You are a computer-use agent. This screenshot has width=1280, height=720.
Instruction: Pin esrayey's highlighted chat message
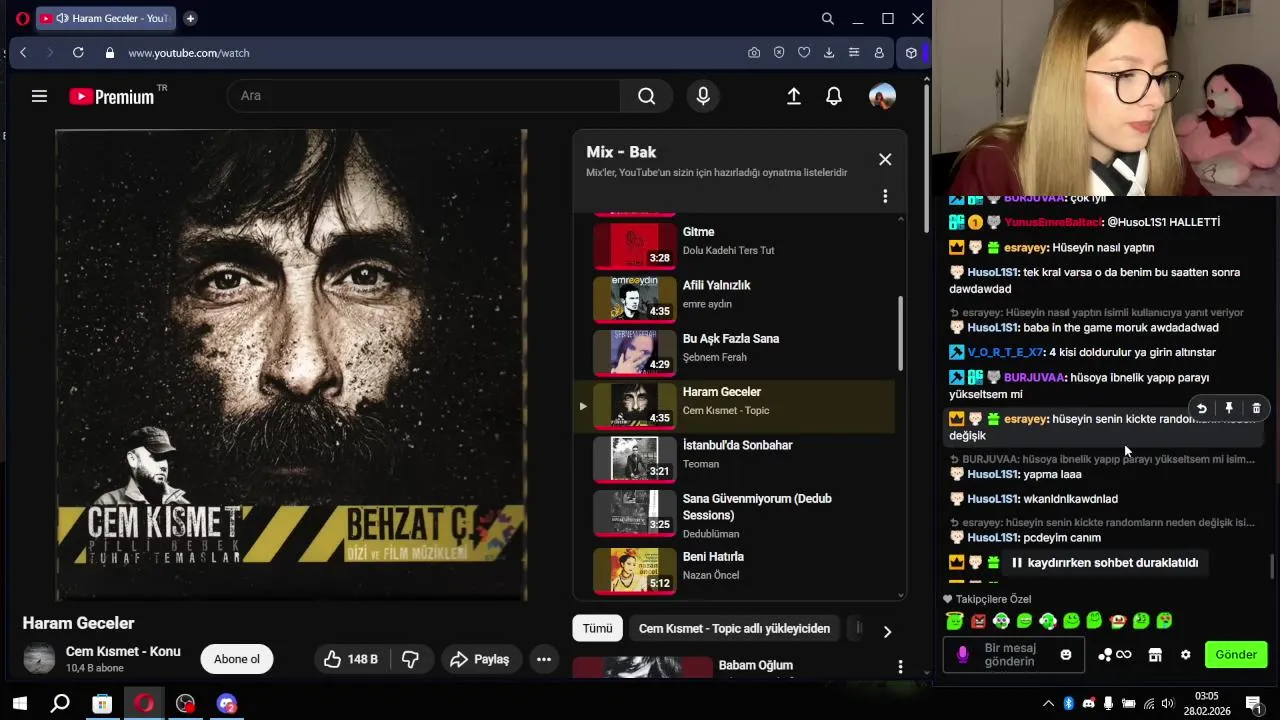1229,408
